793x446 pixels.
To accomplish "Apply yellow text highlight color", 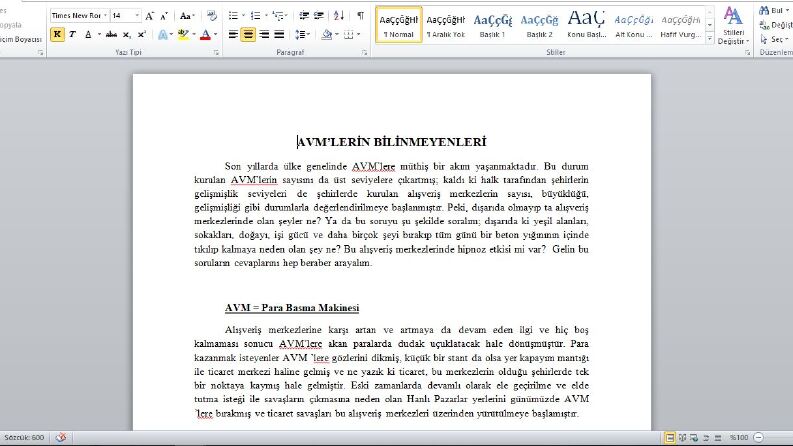I will coord(183,34).
